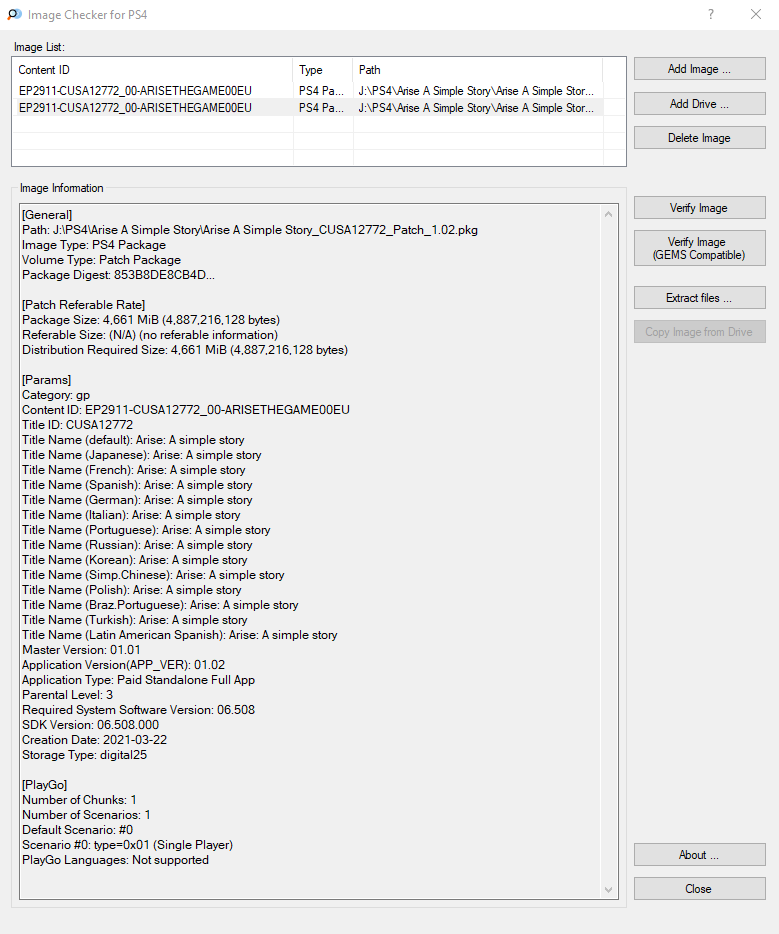Click the 'Category: gp' line
This screenshot has width=779, height=934.
56,395
